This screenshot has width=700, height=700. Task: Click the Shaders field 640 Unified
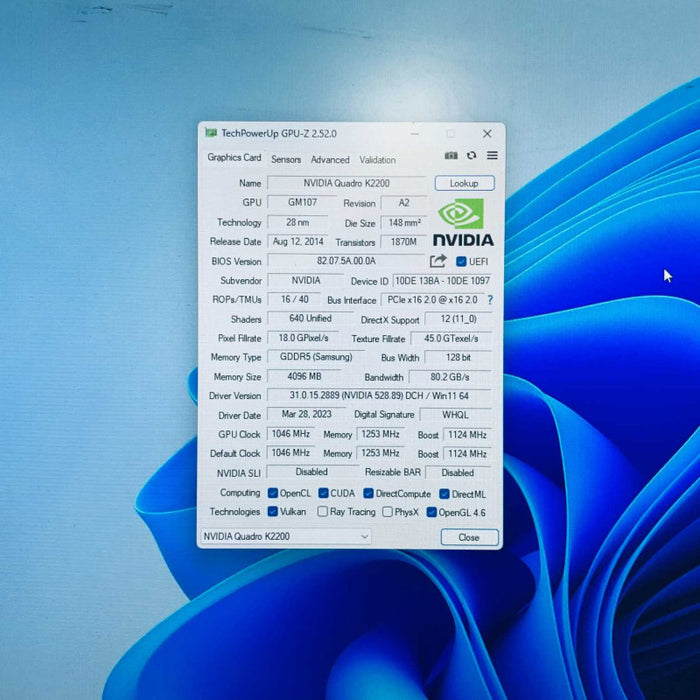tap(310, 318)
